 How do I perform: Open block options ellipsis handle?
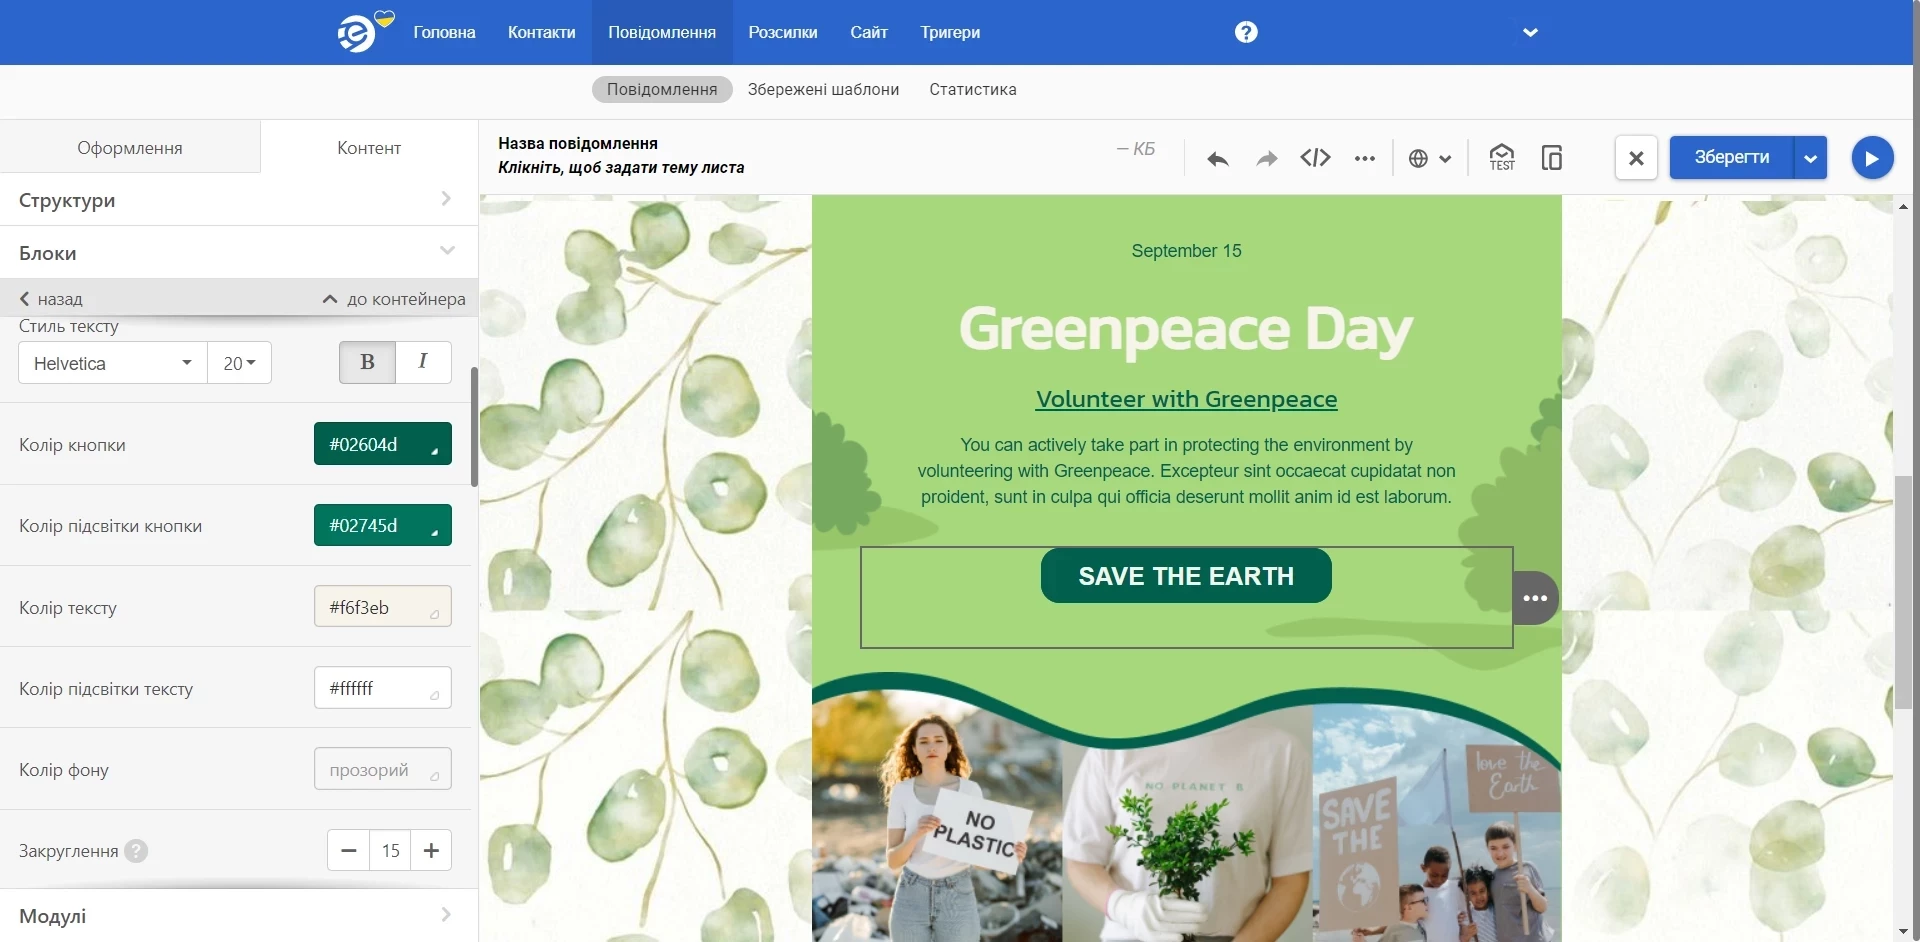(1535, 598)
